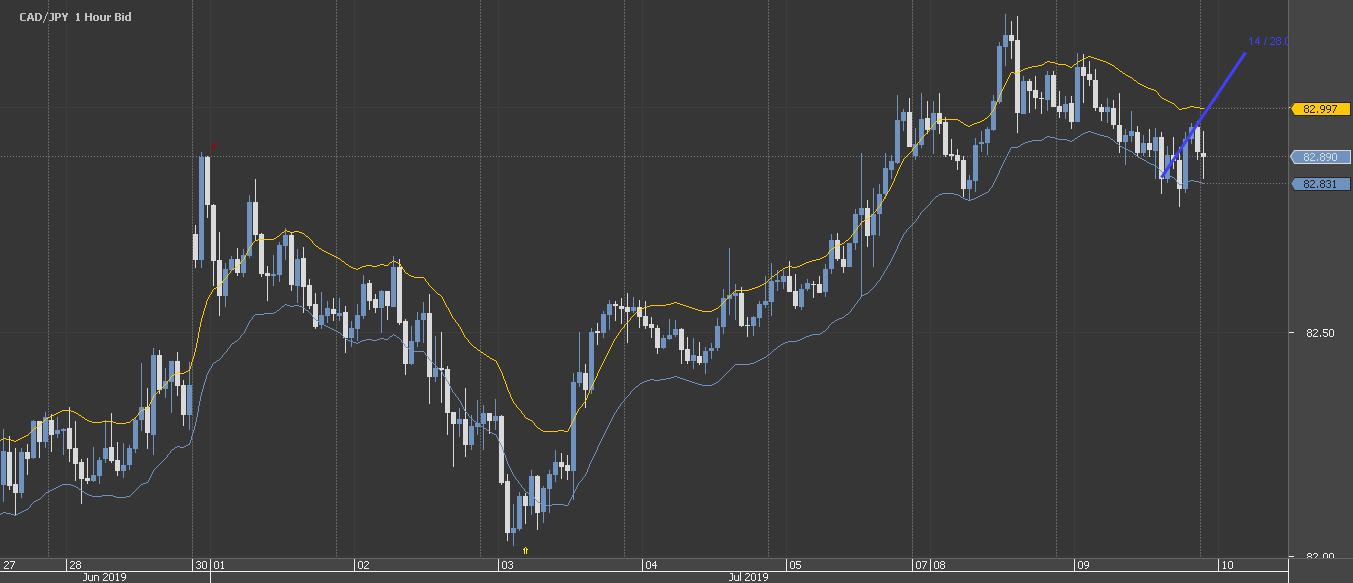The image size is (1353, 583).
Task: Click the 82.50 level on the price axis
Action: click(1320, 333)
